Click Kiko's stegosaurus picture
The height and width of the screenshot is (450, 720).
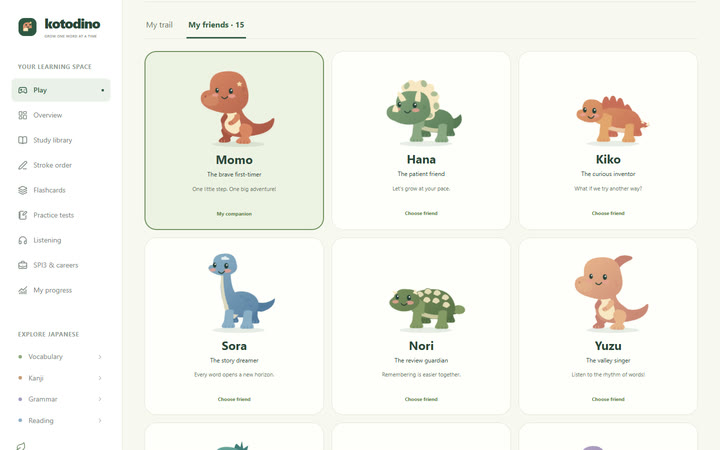[613, 119]
